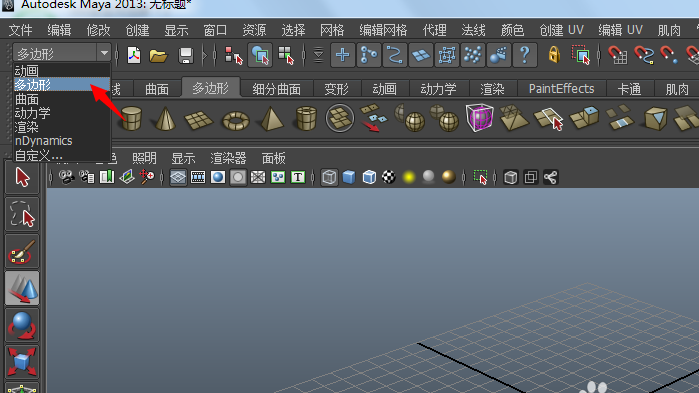Choose 自定义... from the menu set list

point(62,155)
